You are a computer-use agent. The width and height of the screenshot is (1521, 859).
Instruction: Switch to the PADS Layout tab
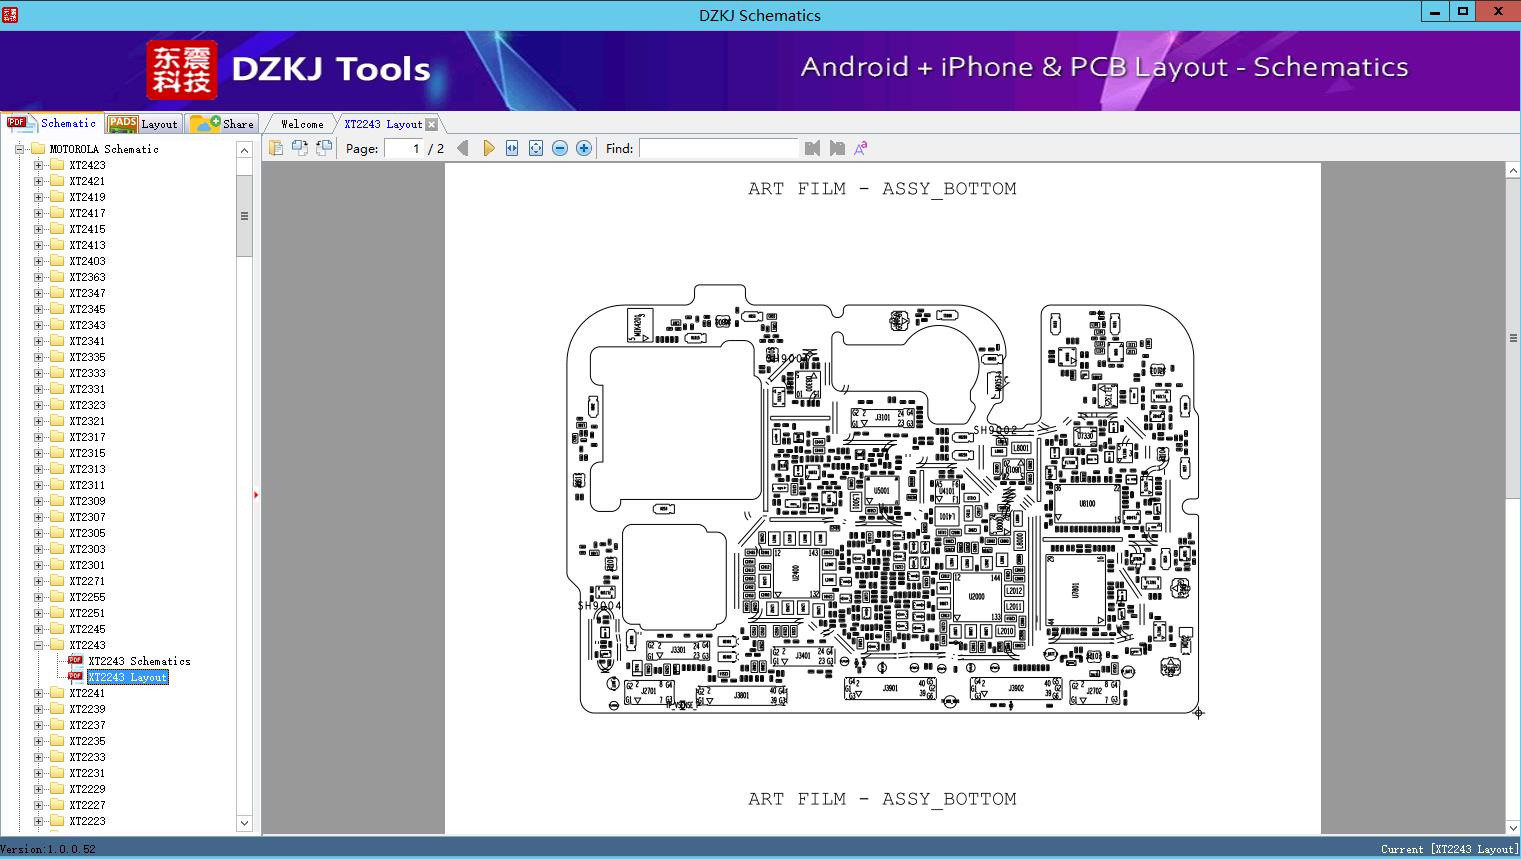(143, 124)
